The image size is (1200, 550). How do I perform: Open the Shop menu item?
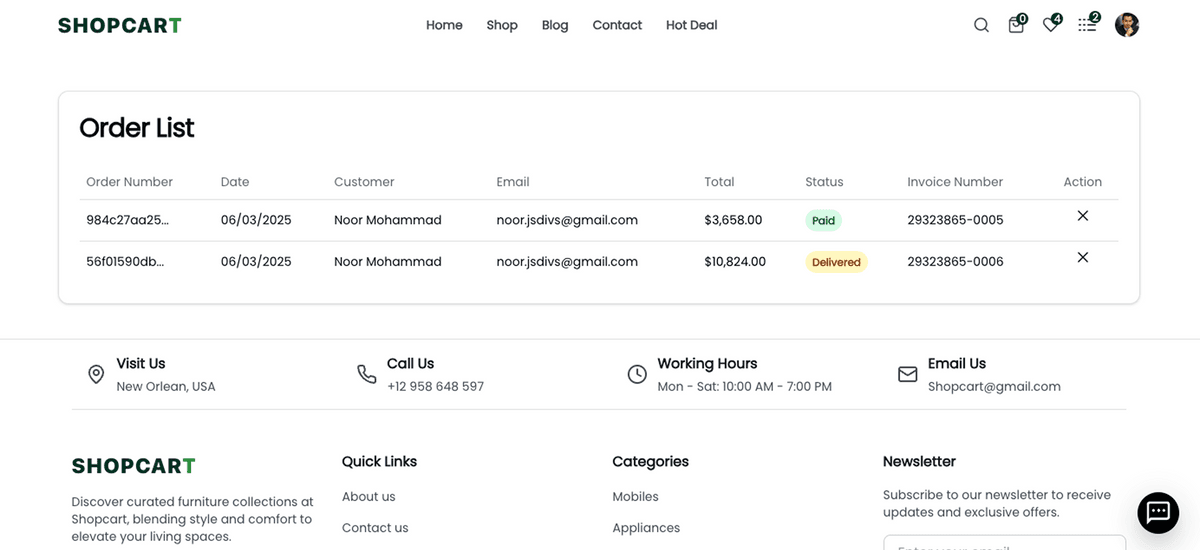point(502,25)
